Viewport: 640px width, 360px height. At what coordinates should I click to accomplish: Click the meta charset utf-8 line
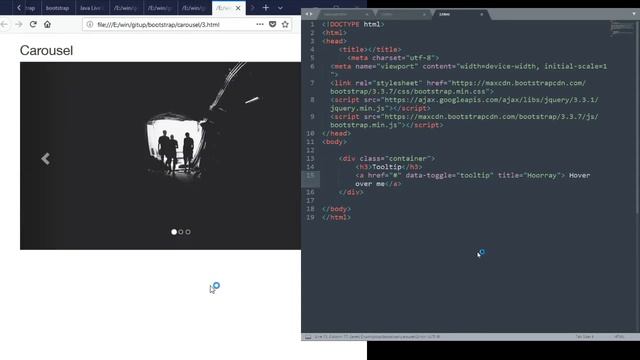pyautogui.click(x=393, y=58)
